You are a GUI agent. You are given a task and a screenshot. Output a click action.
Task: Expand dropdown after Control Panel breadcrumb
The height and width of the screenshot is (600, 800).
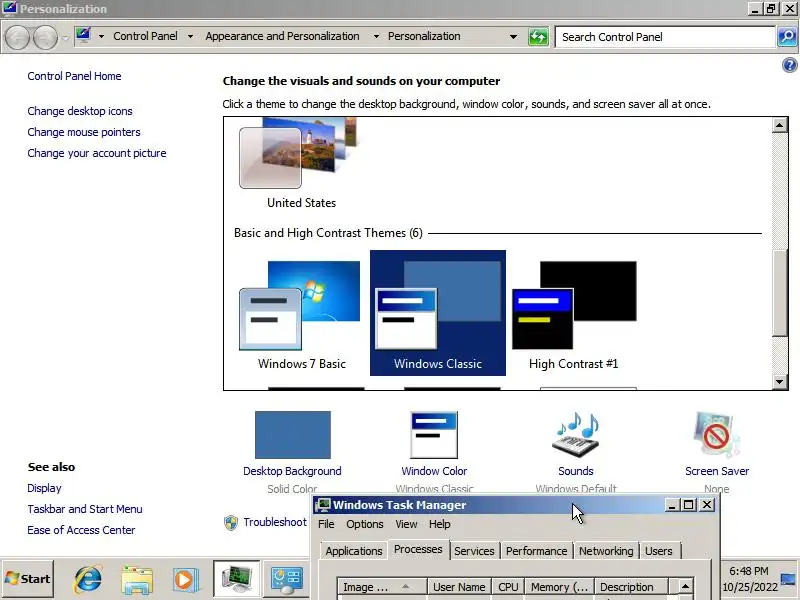(x=190, y=37)
